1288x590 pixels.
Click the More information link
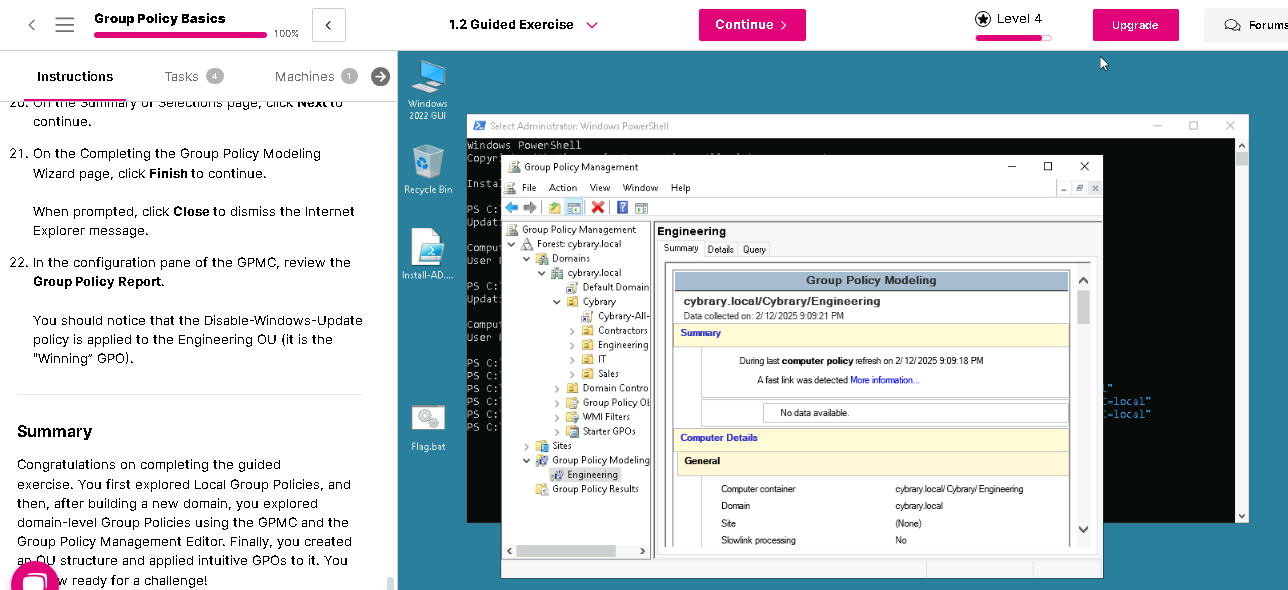(884, 380)
